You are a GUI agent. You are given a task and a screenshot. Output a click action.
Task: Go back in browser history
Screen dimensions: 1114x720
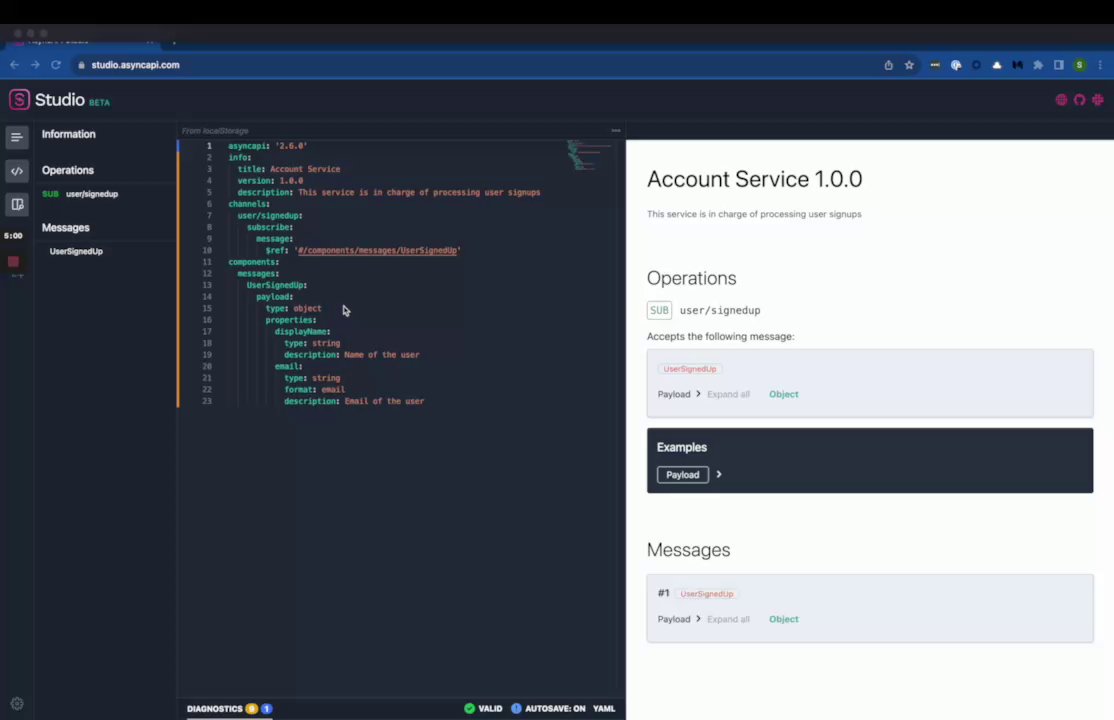[x=14, y=65]
